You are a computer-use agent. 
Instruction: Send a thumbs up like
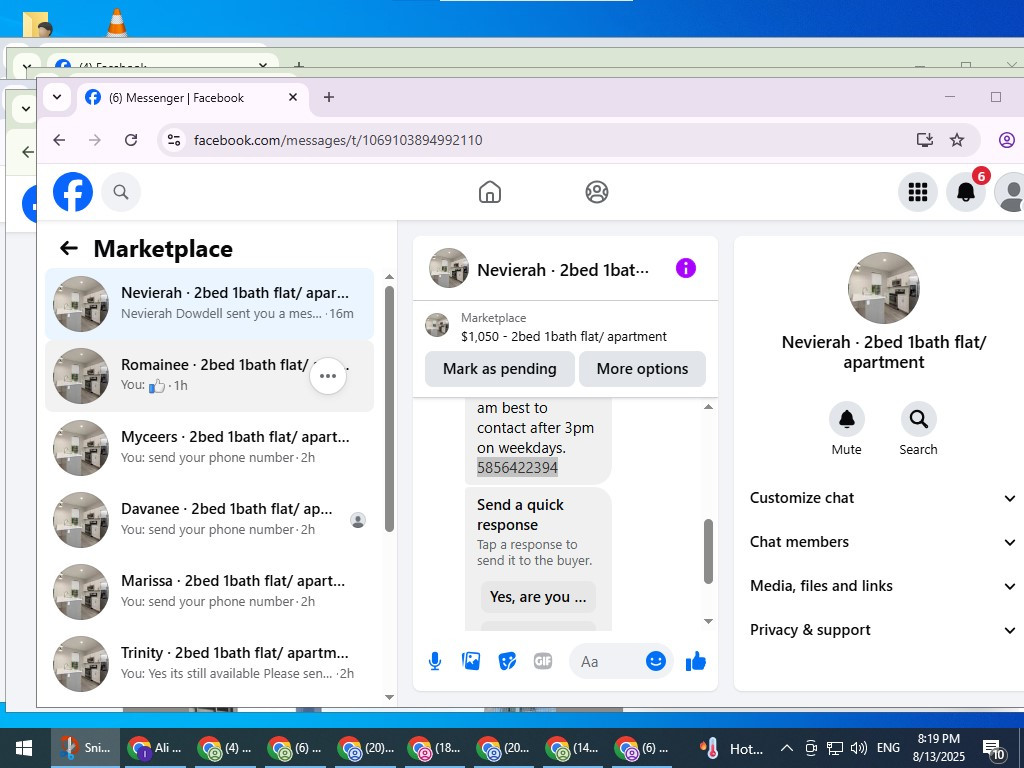point(696,662)
